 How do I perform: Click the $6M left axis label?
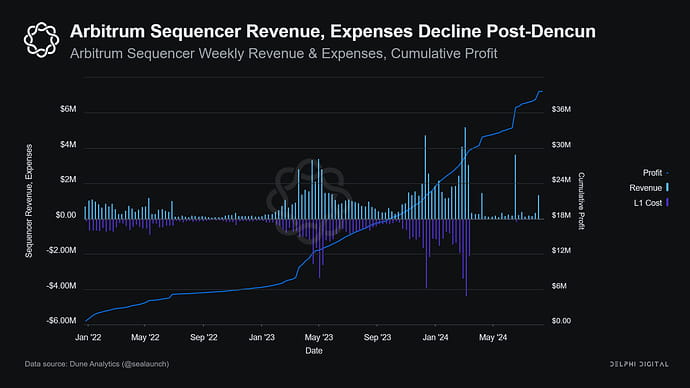point(68,109)
